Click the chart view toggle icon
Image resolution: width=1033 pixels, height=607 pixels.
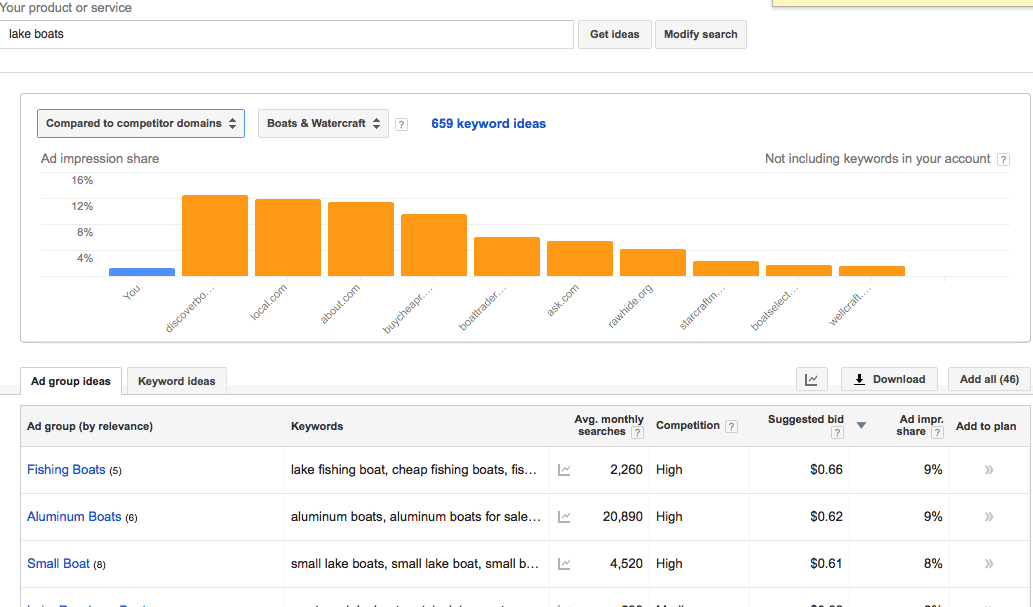811,380
